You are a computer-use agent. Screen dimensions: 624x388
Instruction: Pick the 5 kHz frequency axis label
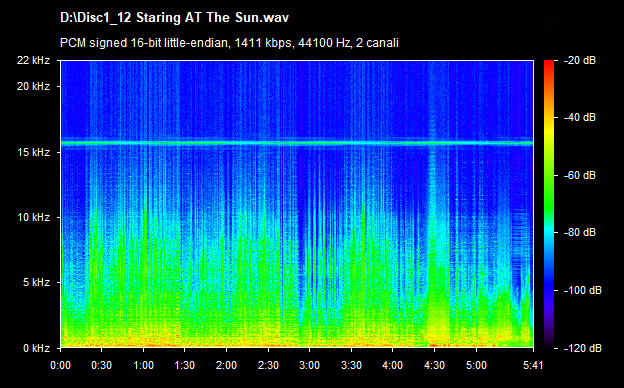click(x=36, y=283)
